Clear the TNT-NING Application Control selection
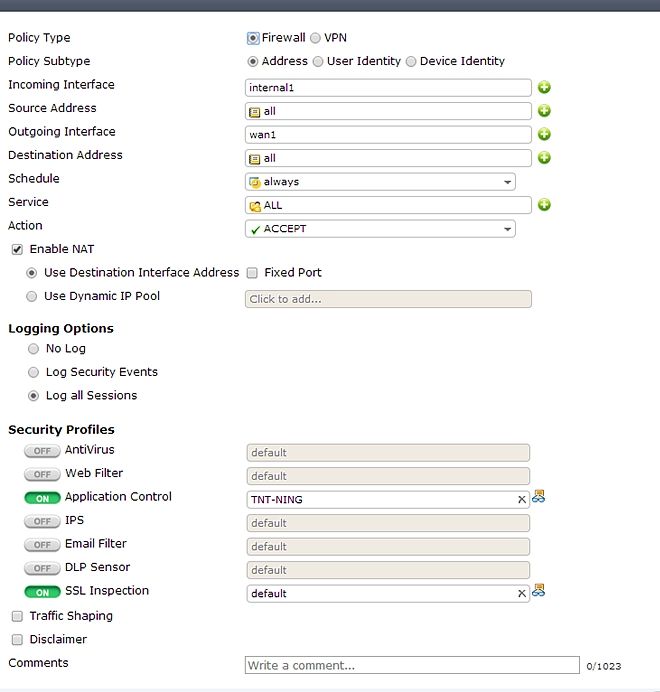Viewport: 660px width, 692px height. (x=521, y=499)
